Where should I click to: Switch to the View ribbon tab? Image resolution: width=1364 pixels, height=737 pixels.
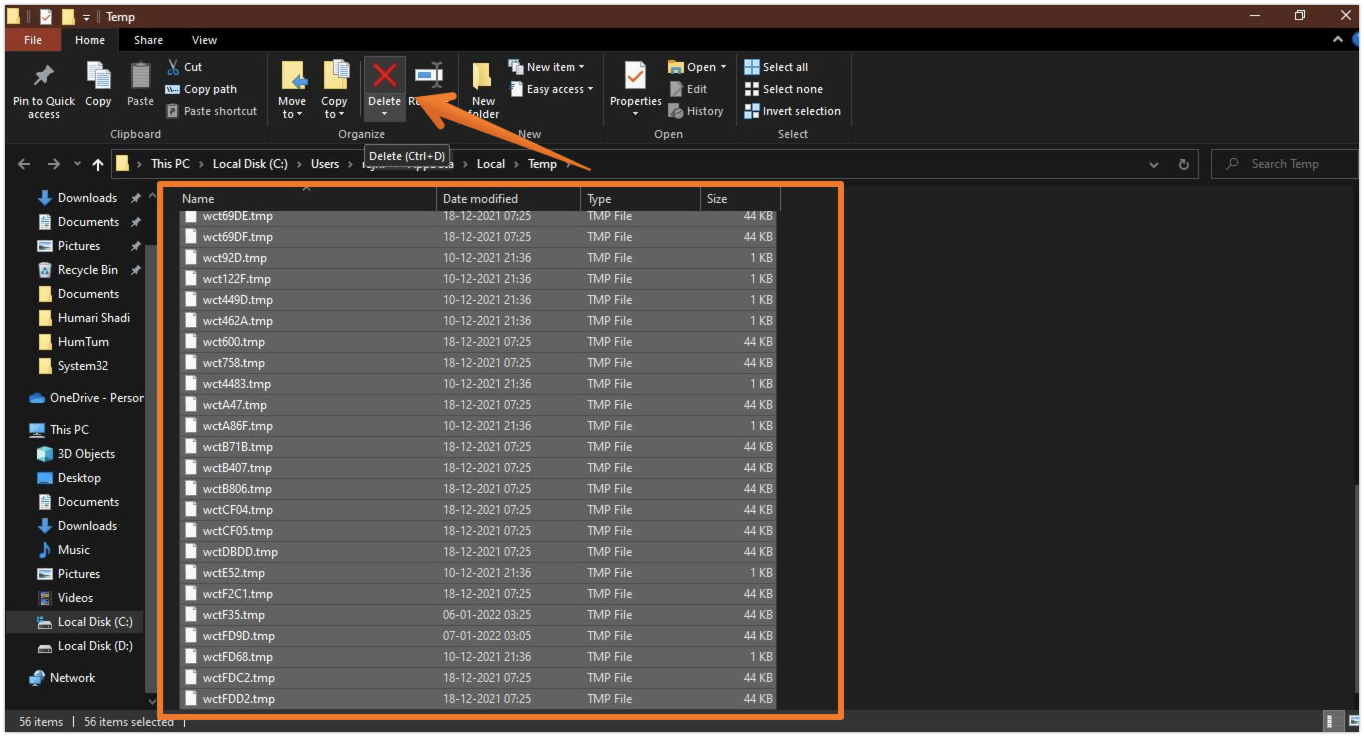coord(204,40)
